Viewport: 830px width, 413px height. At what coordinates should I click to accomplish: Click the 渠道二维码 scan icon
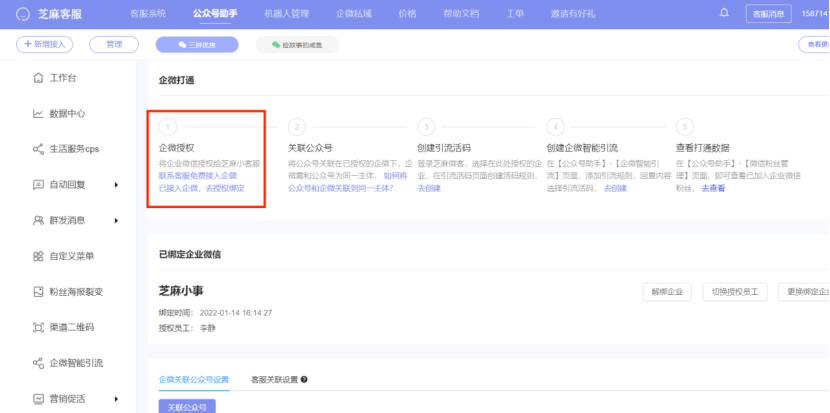point(38,327)
